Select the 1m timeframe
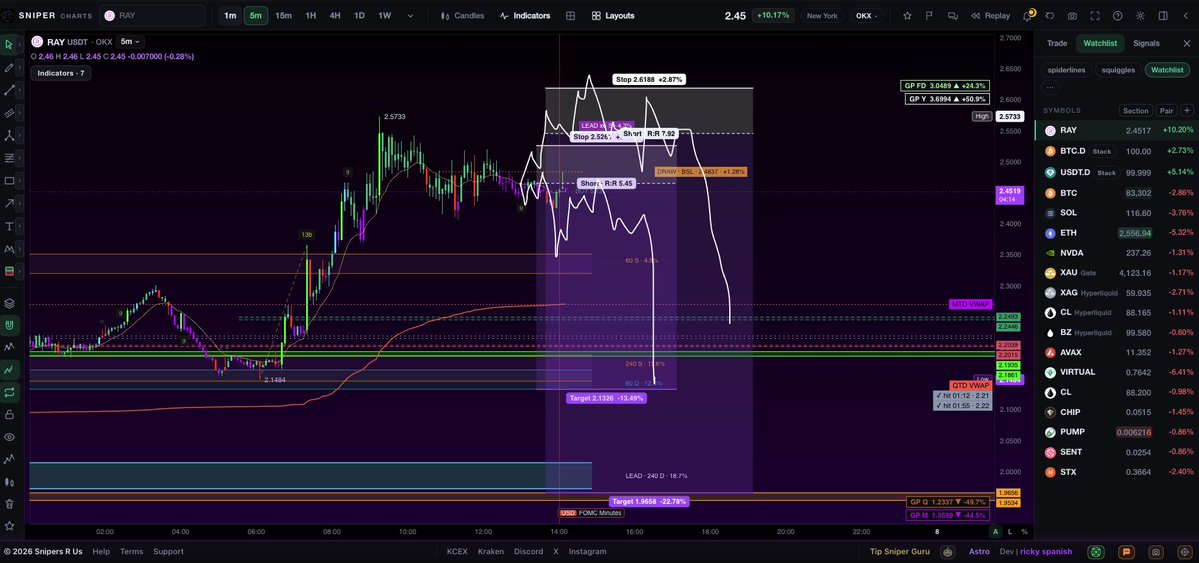This screenshot has width=1199, height=563. tap(230, 15)
